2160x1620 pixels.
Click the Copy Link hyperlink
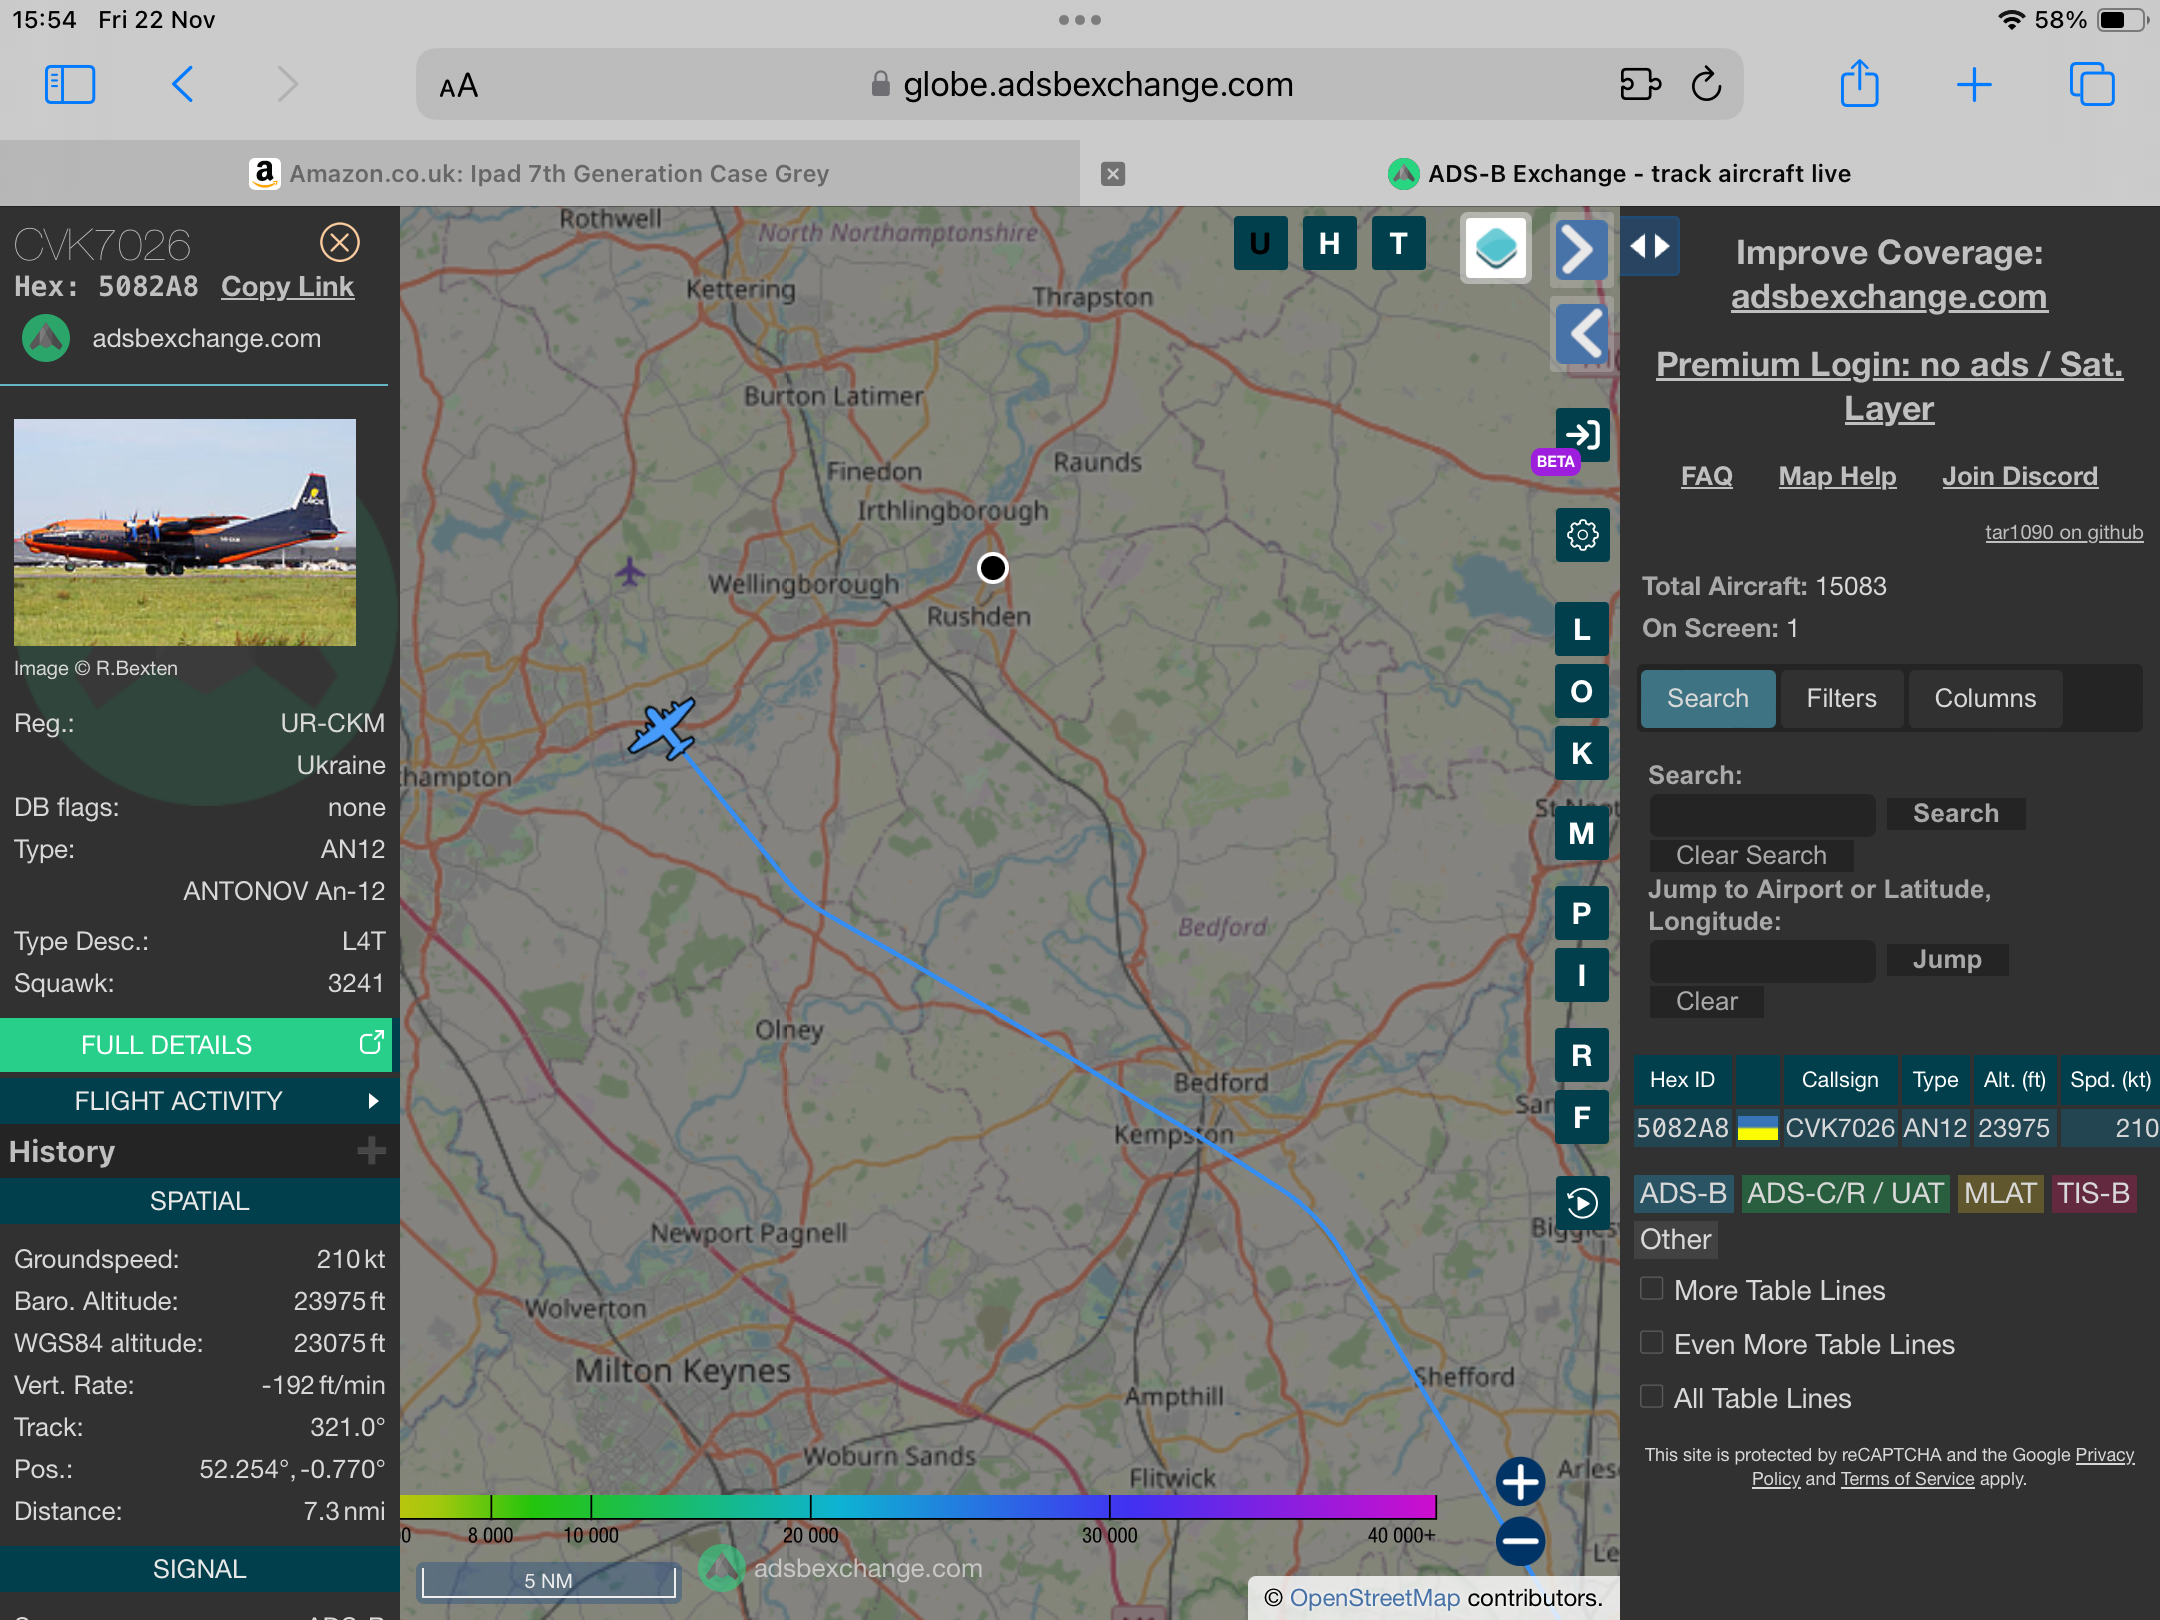coord(287,287)
